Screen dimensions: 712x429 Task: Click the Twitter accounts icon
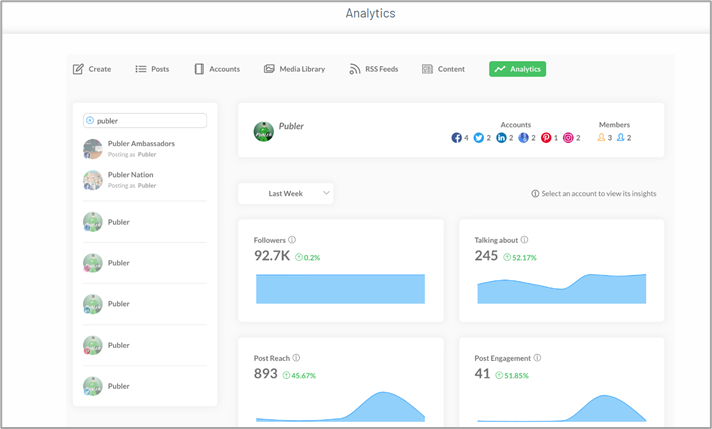coord(479,138)
